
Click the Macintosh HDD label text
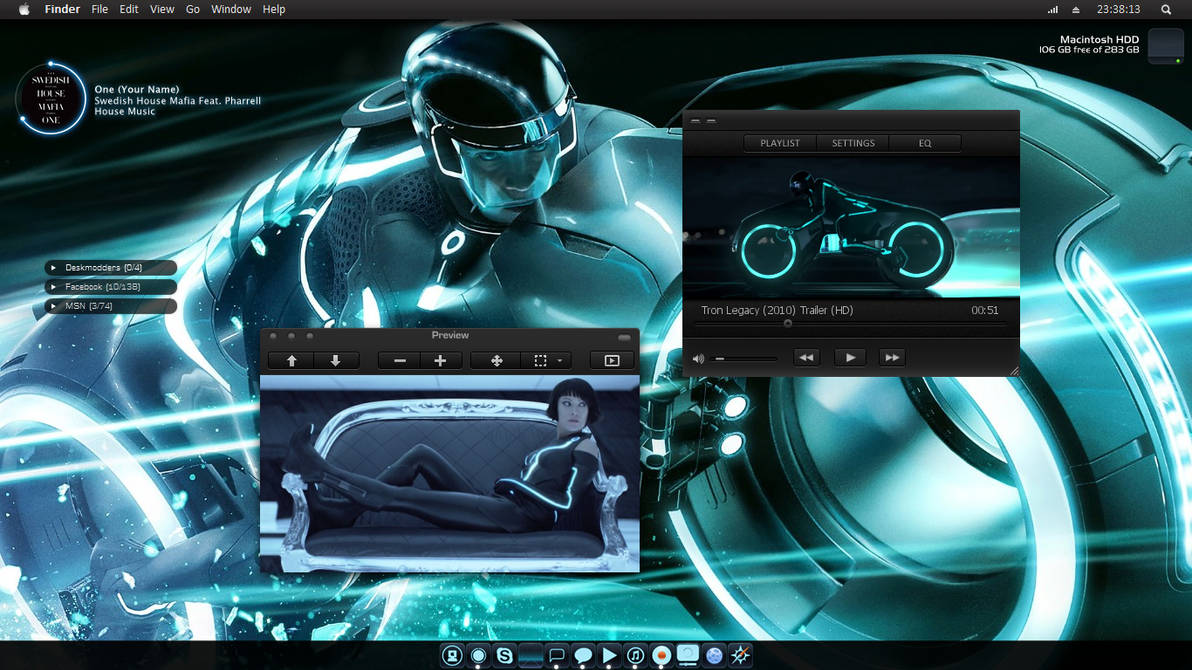(x=1099, y=40)
